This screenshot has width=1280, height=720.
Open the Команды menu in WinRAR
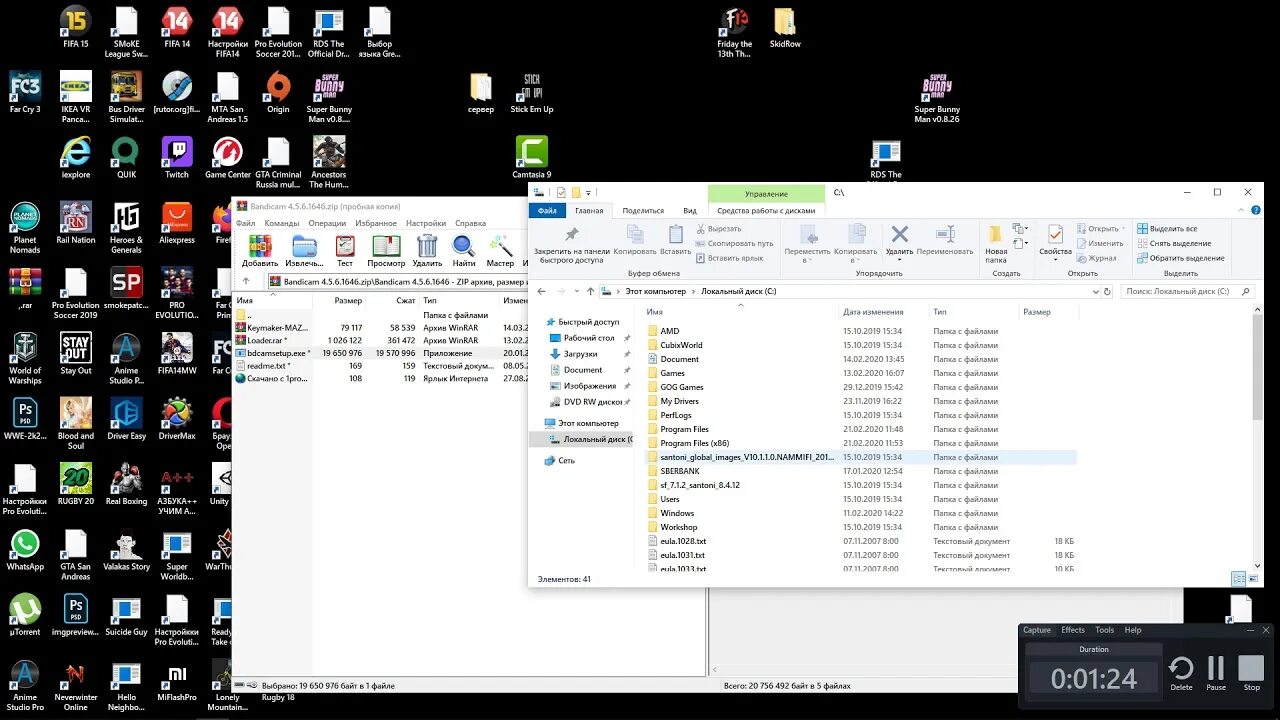[282, 223]
